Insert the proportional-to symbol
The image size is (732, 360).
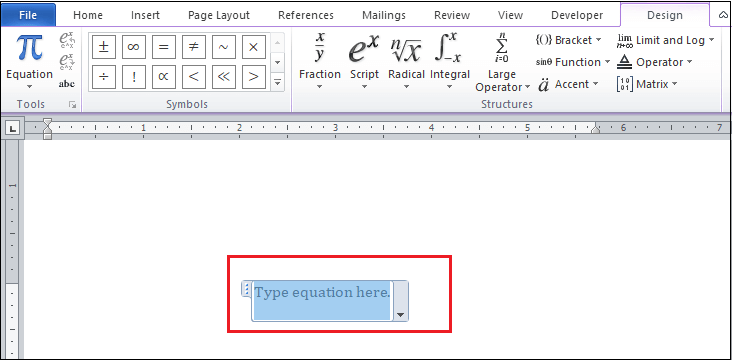click(163, 77)
